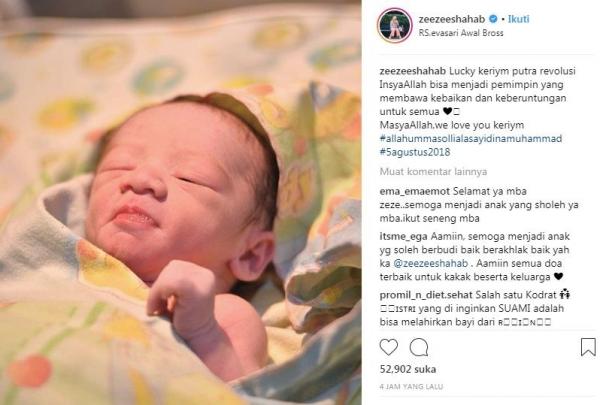Screen dimensions: 600x405
Task: Open the zeezeeshahab profile picture
Action: pyautogui.click(x=395, y=25)
